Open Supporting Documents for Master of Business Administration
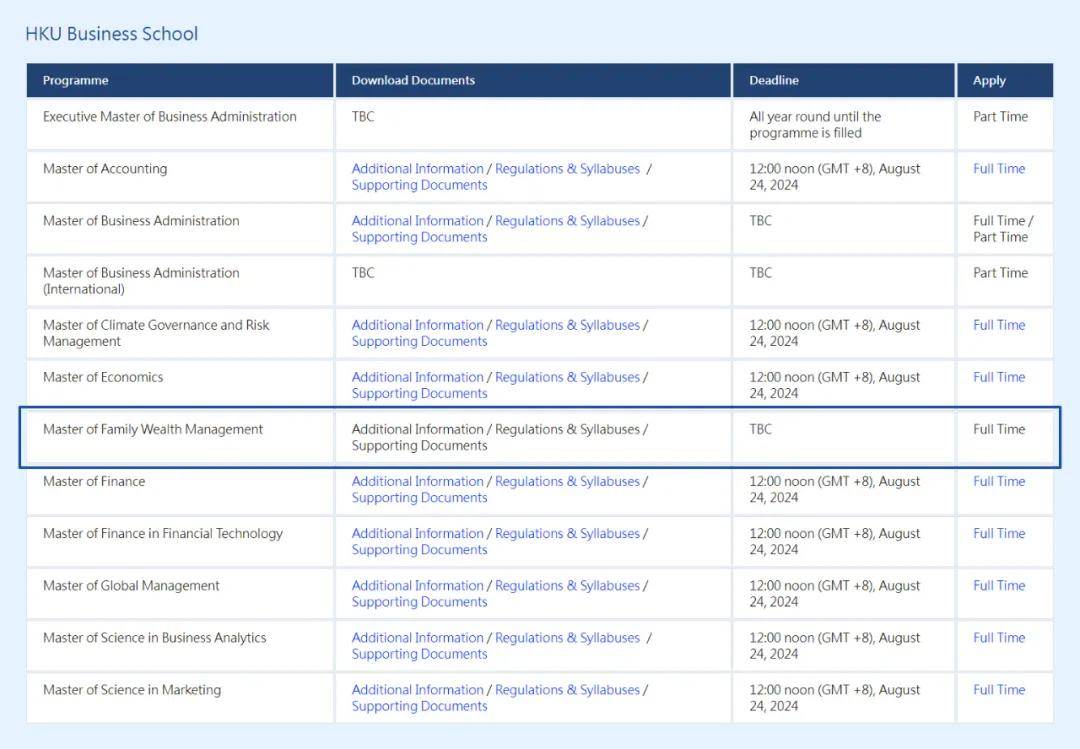 [x=419, y=238]
